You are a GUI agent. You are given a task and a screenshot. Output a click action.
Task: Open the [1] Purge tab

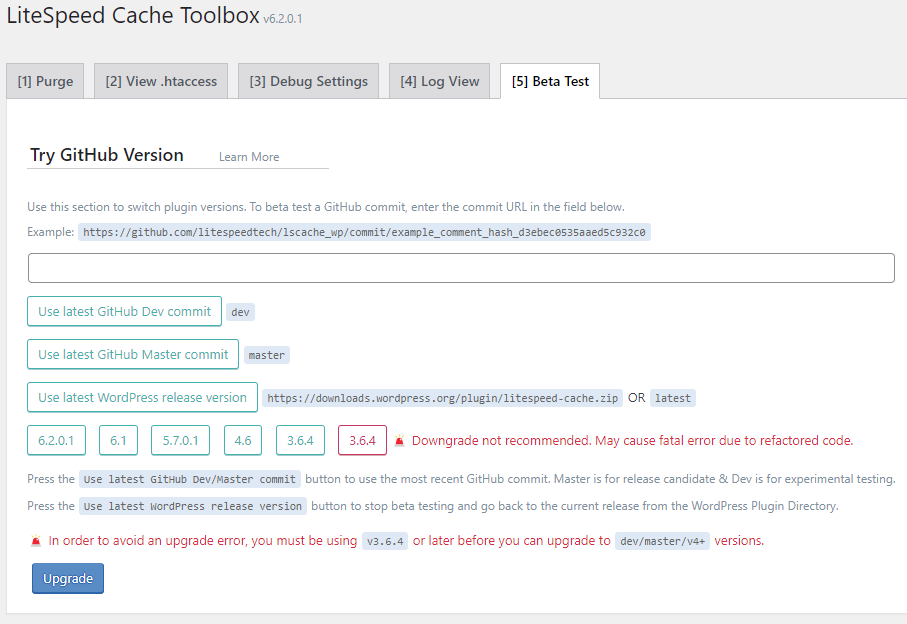tap(45, 81)
